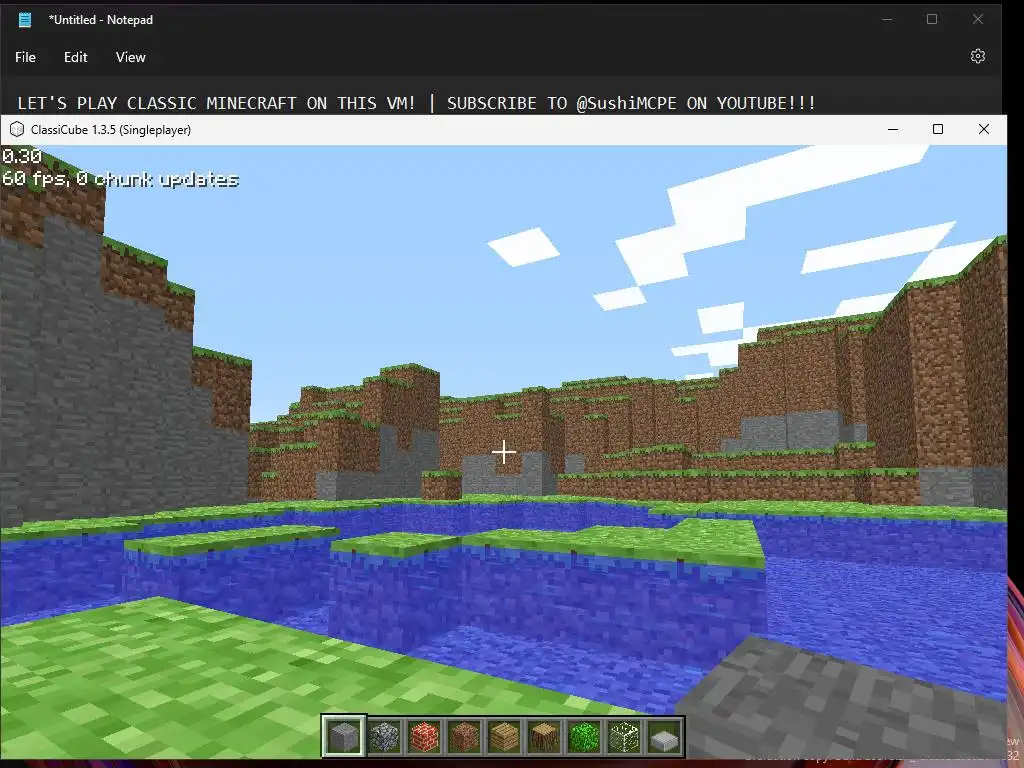Select the dirt block in hotbar

(464, 737)
